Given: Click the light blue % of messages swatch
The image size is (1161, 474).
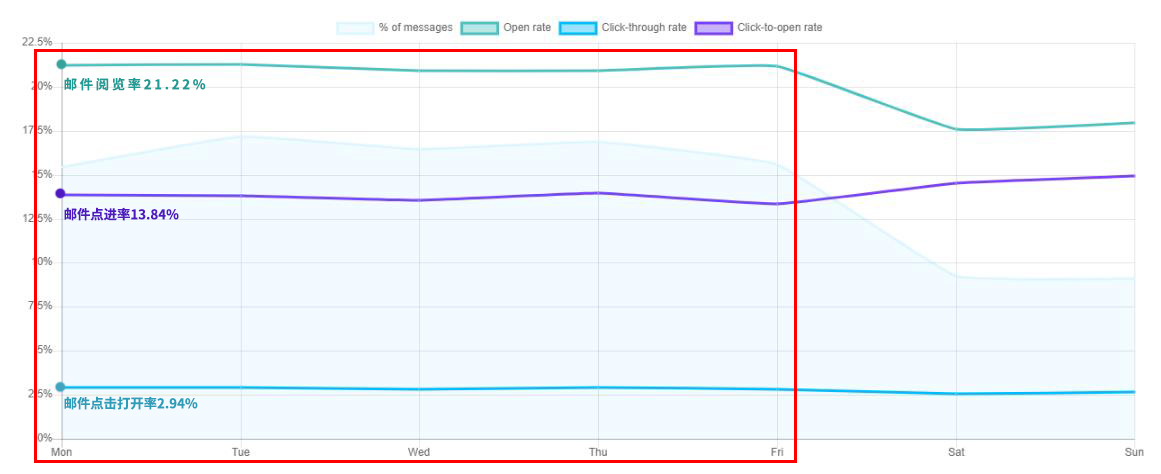Looking at the screenshot, I should [x=356, y=27].
